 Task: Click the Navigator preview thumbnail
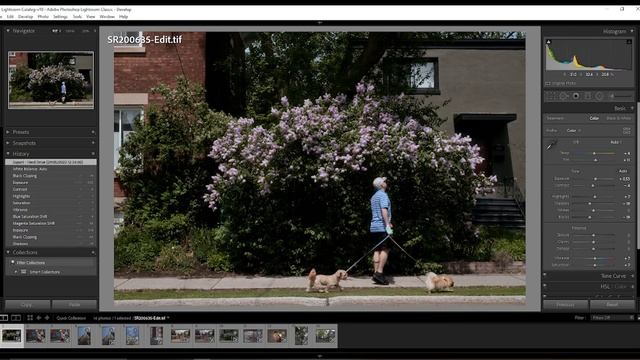click(x=51, y=80)
